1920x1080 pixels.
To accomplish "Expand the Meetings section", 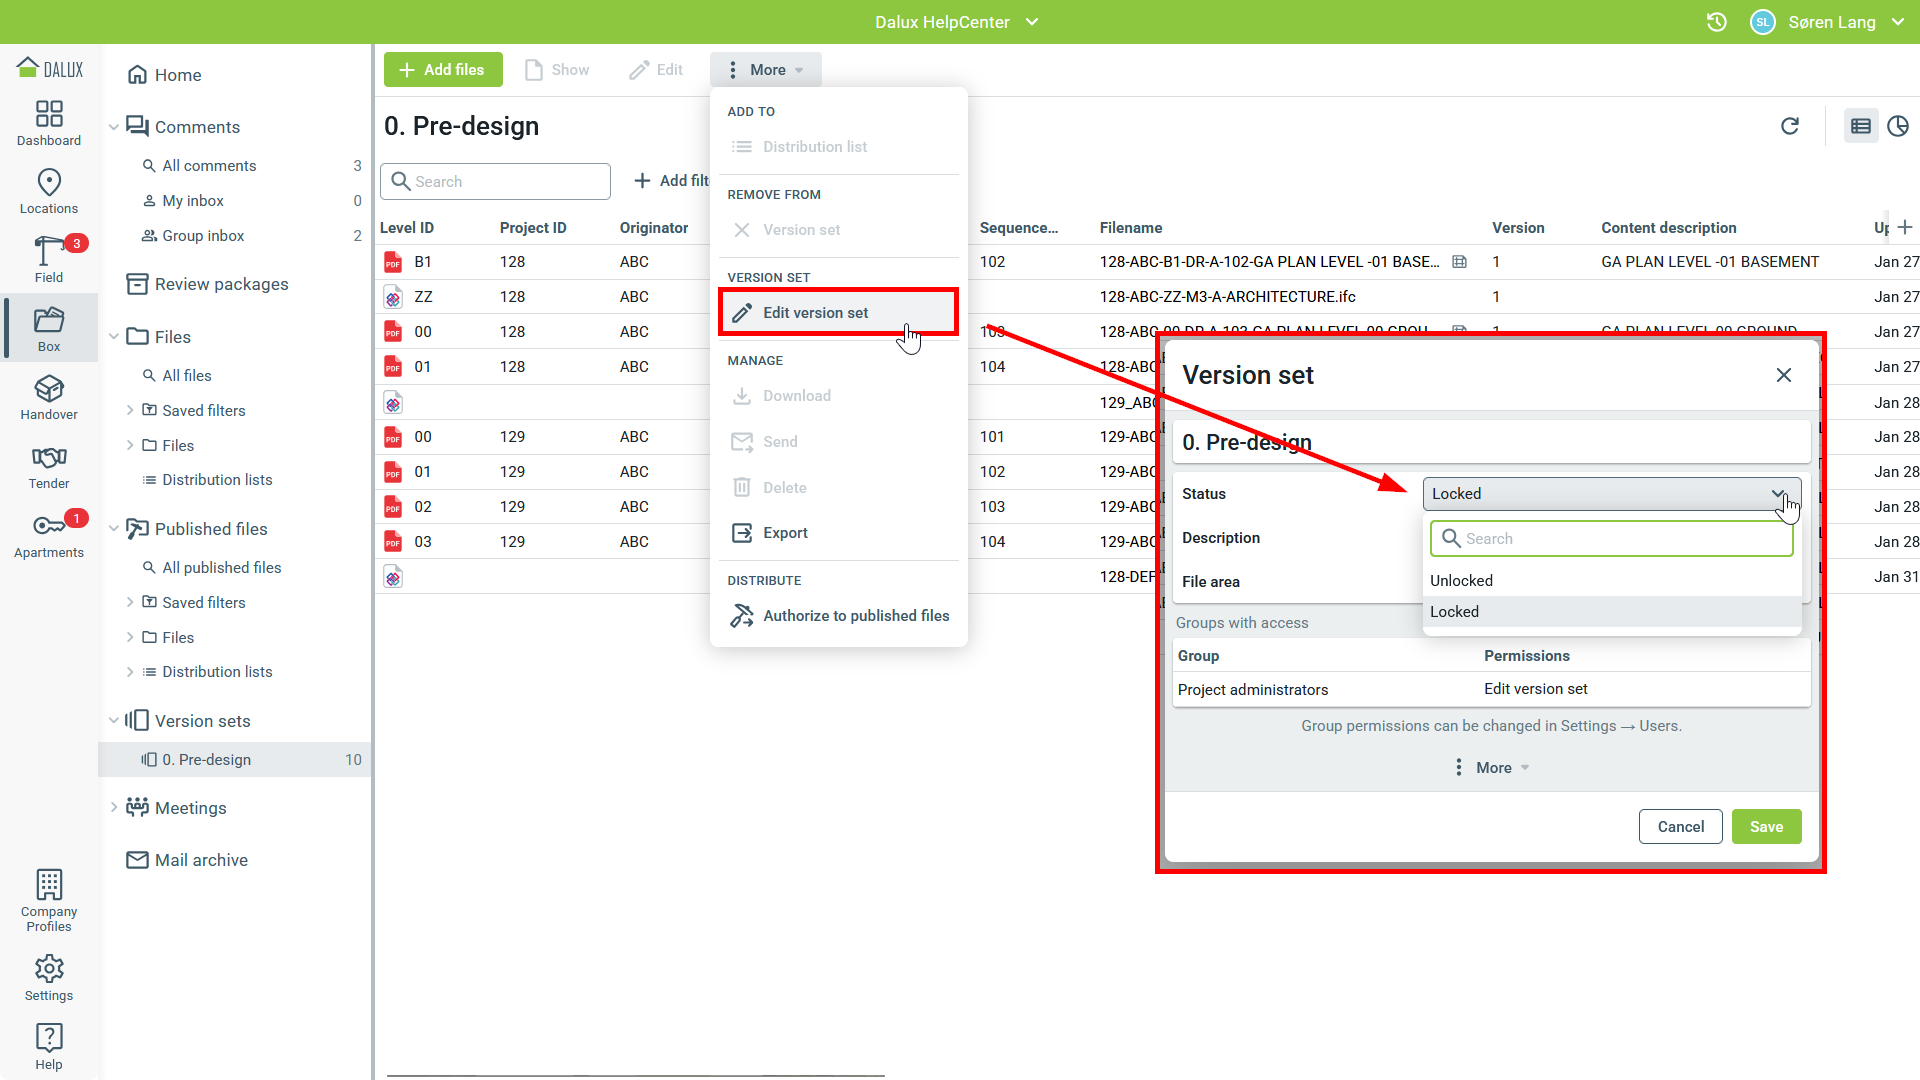I will (114, 808).
